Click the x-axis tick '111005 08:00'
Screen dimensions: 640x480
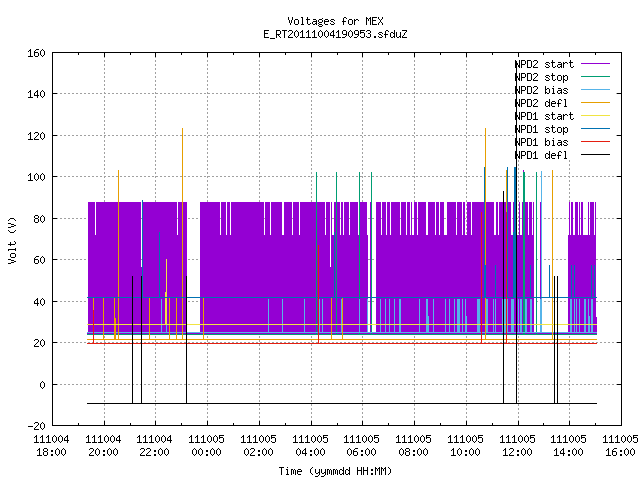[x=413, y=446]
